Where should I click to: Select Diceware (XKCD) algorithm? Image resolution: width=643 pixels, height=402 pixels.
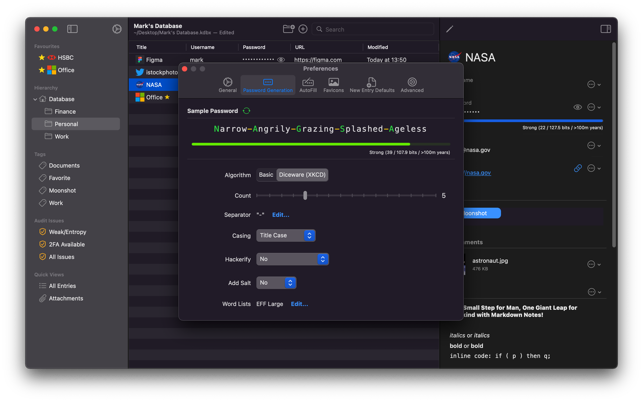click(x=302, y=175)
